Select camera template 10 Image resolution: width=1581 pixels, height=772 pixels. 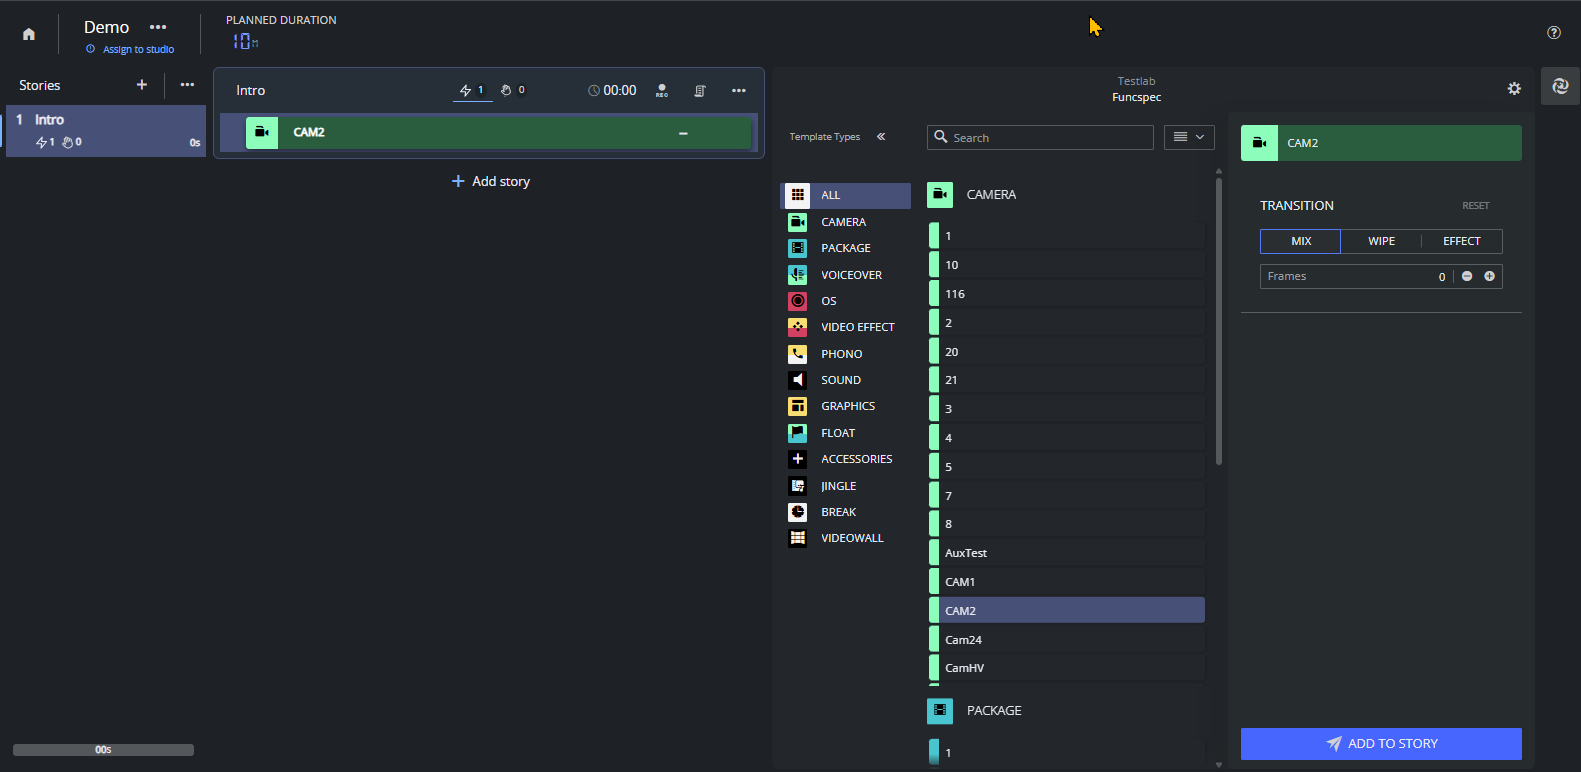(1066, 265)
